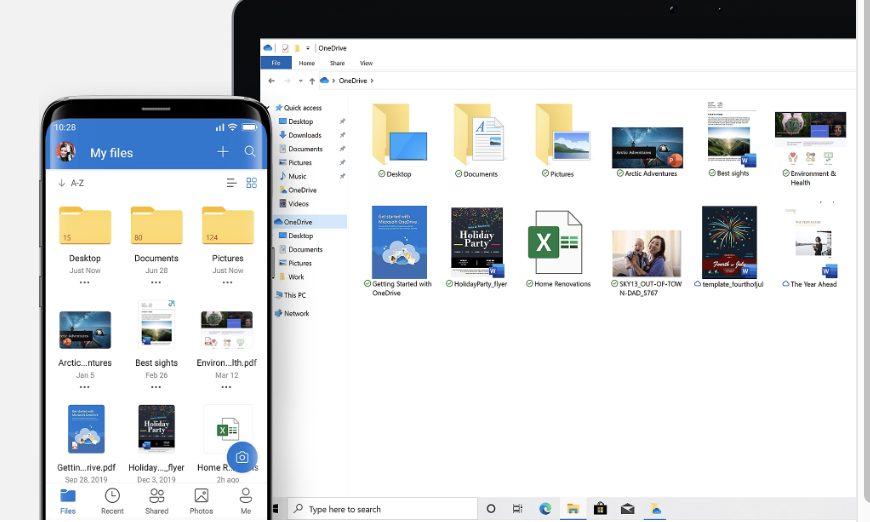The height and width of the screenshot is (522, 870).
Task: Open Microsoft Edge from taskbar
Action: [x=545, y=509]
